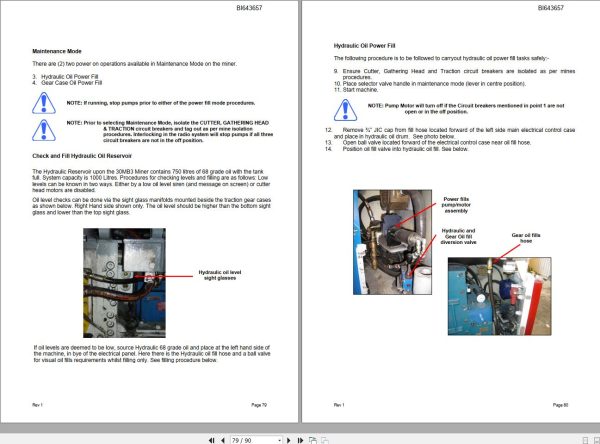Click the gear oil fills hose photo
Viewport: 600px width, 444px height.
(499, 296)
